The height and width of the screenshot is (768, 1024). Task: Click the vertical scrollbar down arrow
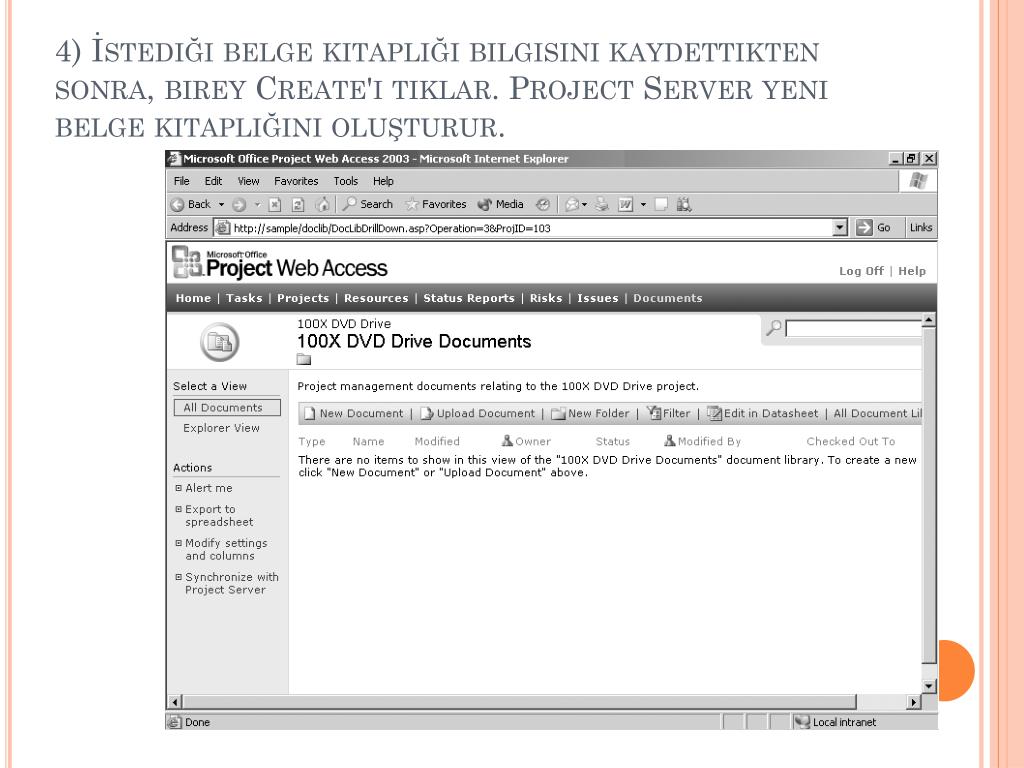point(929,686)
